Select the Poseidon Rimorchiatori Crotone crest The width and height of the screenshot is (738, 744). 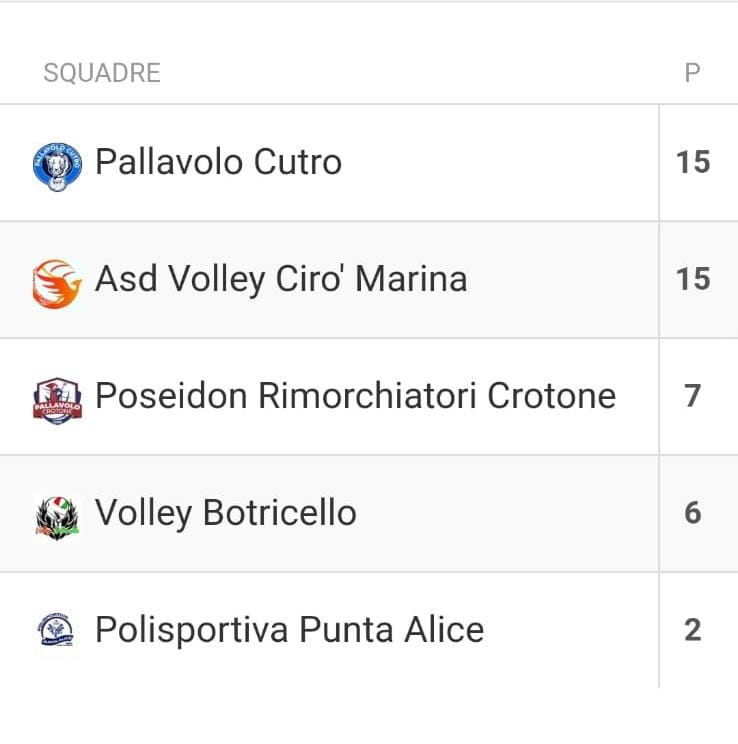click(x=57, y=399)
